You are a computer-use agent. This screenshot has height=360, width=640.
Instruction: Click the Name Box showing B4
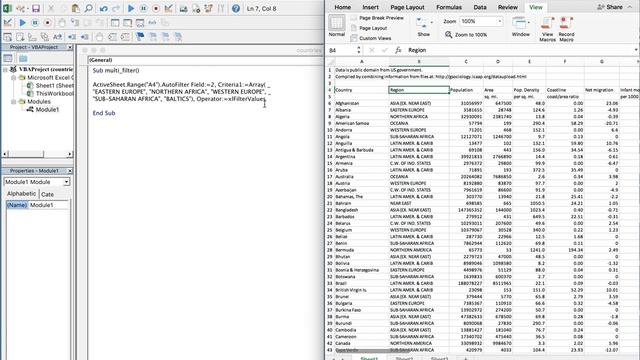(x=342, y=50)
